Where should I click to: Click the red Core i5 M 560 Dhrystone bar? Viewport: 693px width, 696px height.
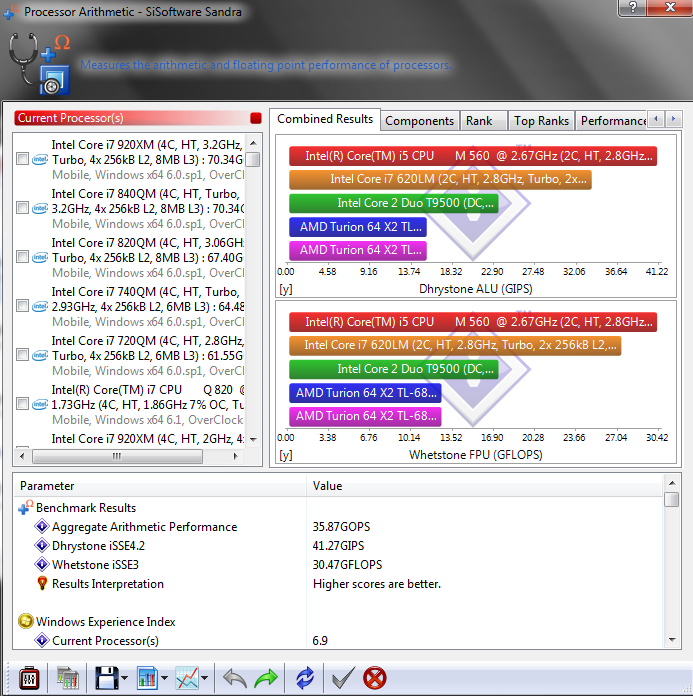pyautogui.click(x=473, y=156)
